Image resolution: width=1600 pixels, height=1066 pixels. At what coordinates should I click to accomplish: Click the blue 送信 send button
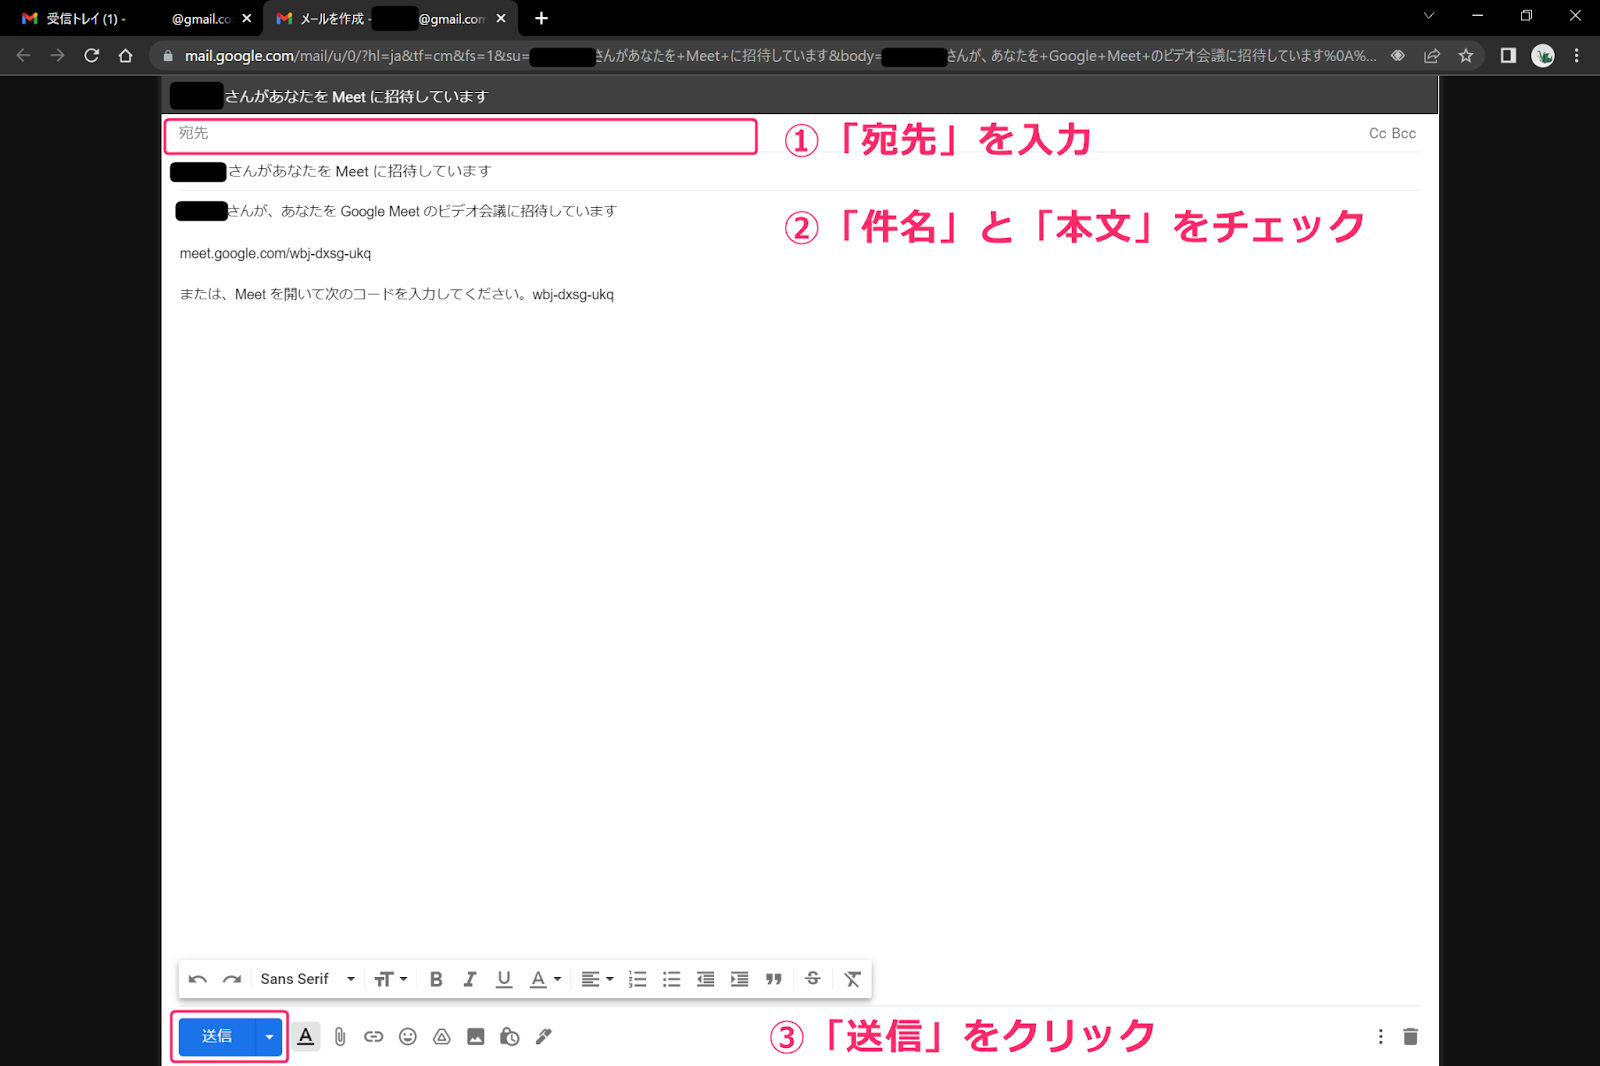pyautogui.click(x=217, y=1036)
